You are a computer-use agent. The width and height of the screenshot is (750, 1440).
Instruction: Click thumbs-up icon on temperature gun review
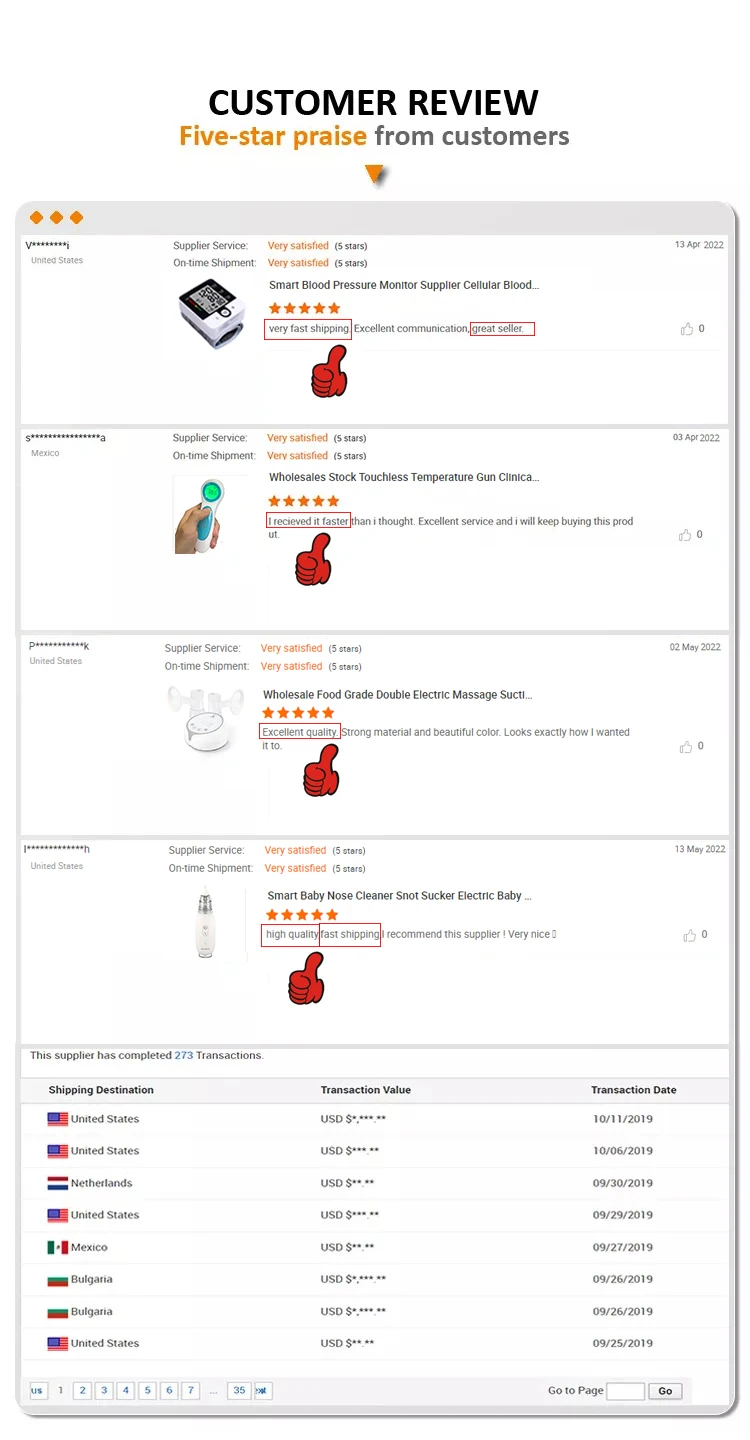685,535
